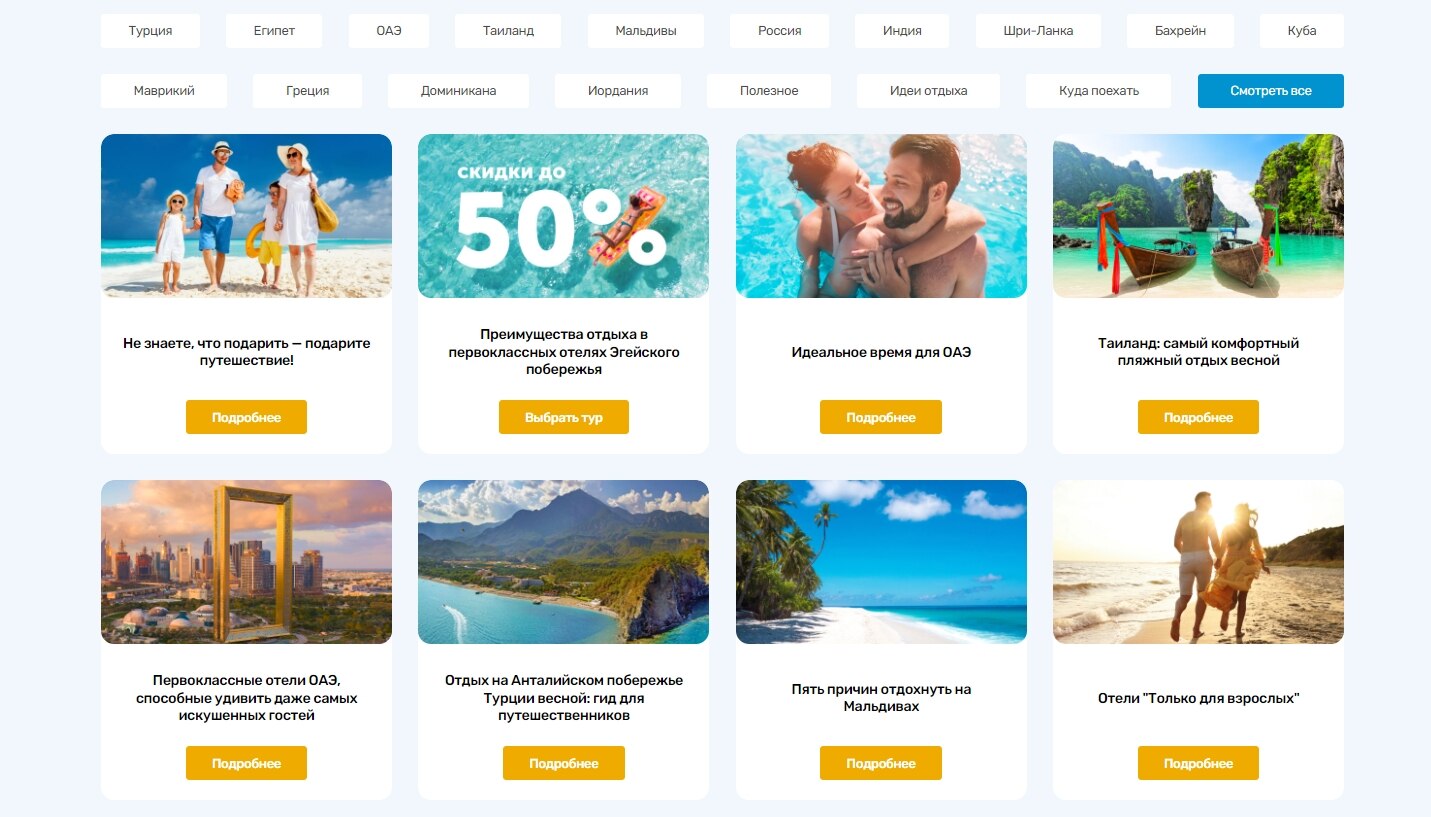Select the Доминикана category tag

(x=458, y=91)
